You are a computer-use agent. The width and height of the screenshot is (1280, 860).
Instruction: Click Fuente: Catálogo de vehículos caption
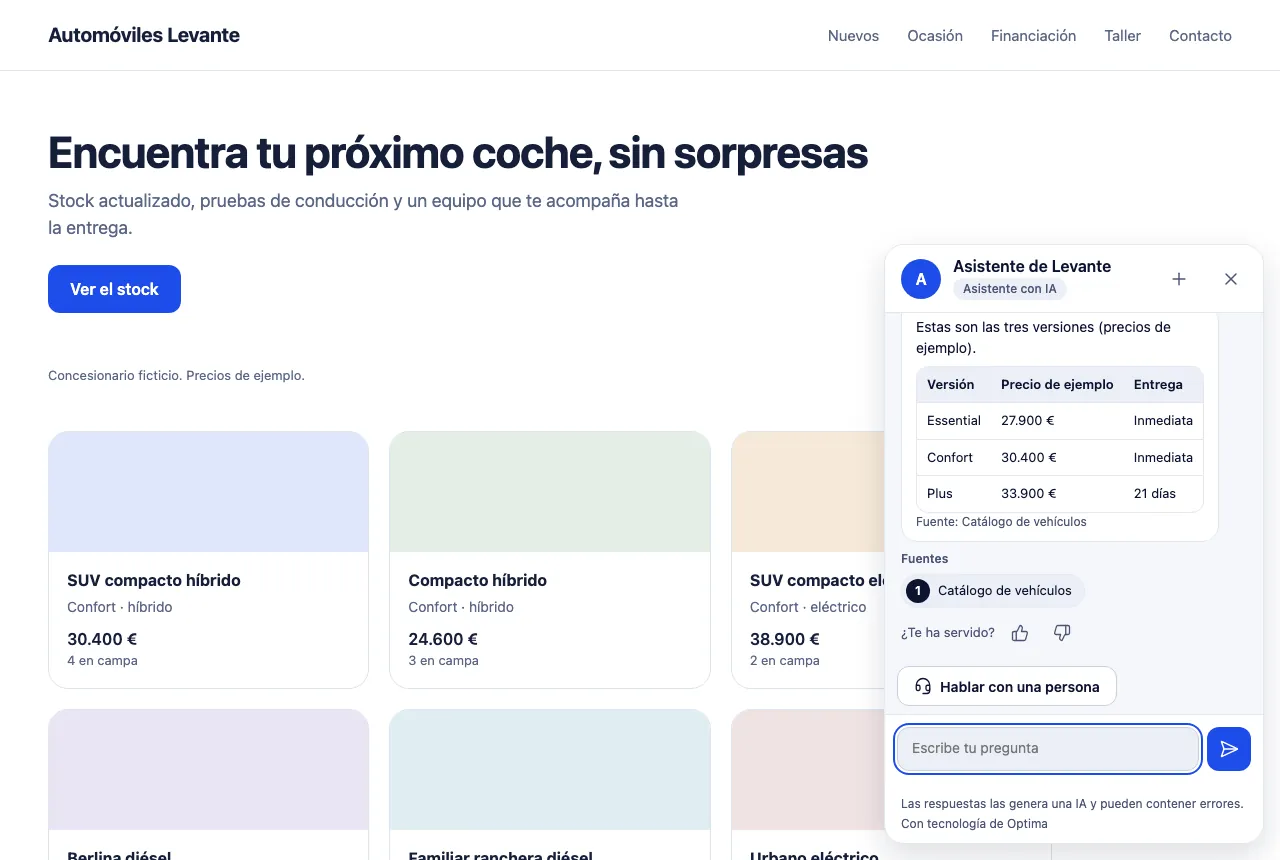tap(1001, 522)
